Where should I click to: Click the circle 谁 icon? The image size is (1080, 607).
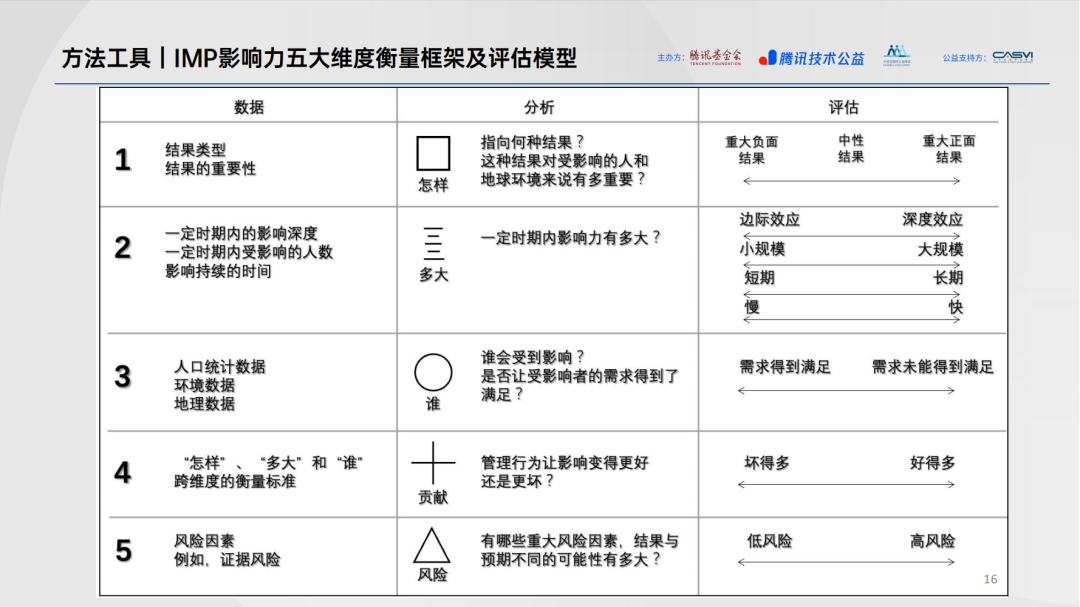433,373
